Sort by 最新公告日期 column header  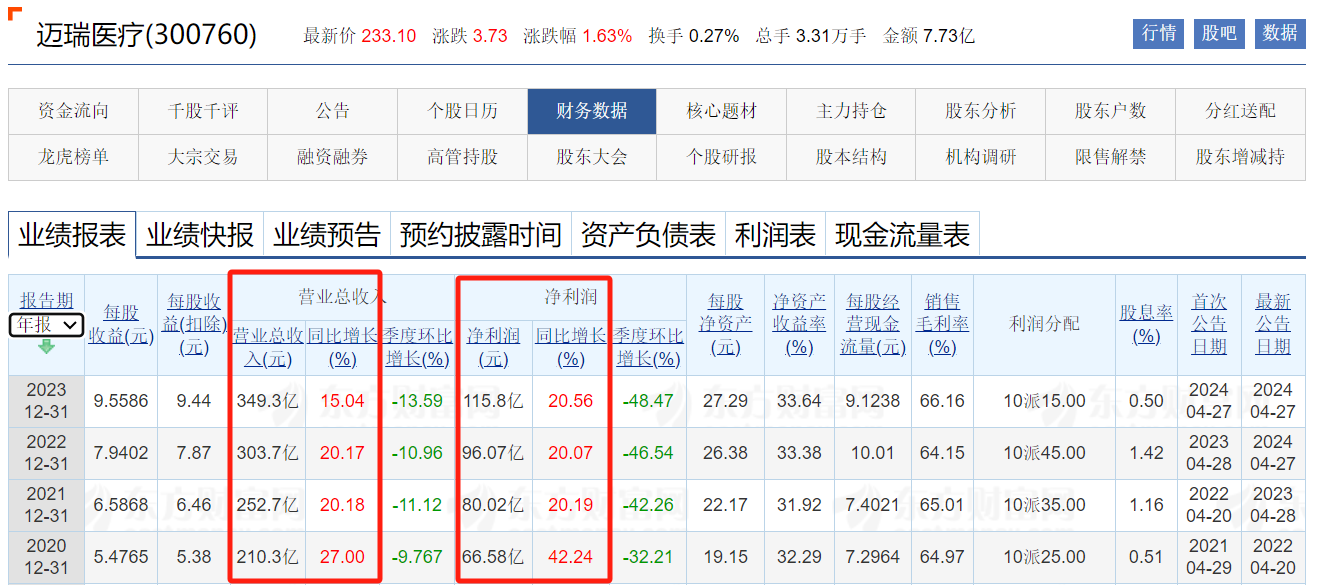1273,324
